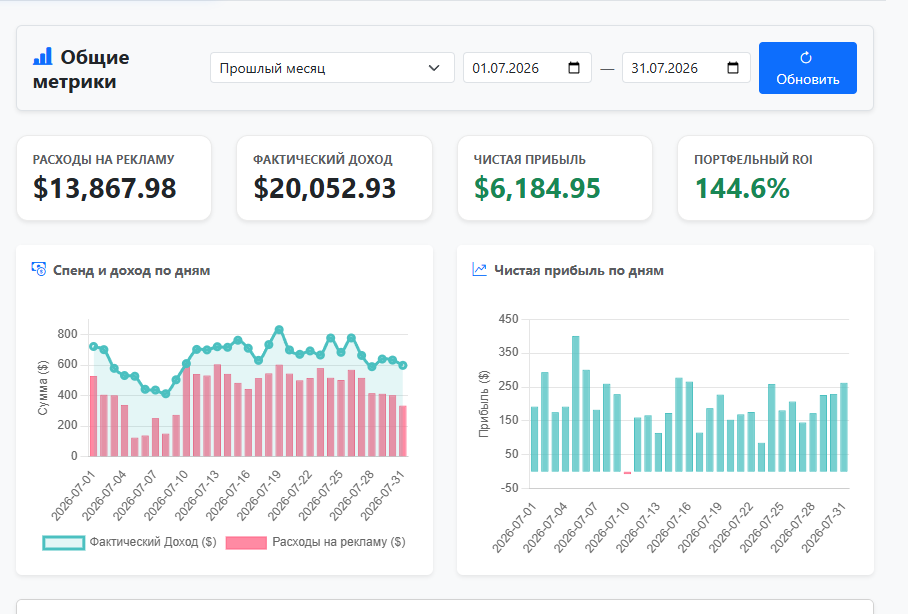Click the 450 tick label on the profit chart

point(508,319)
